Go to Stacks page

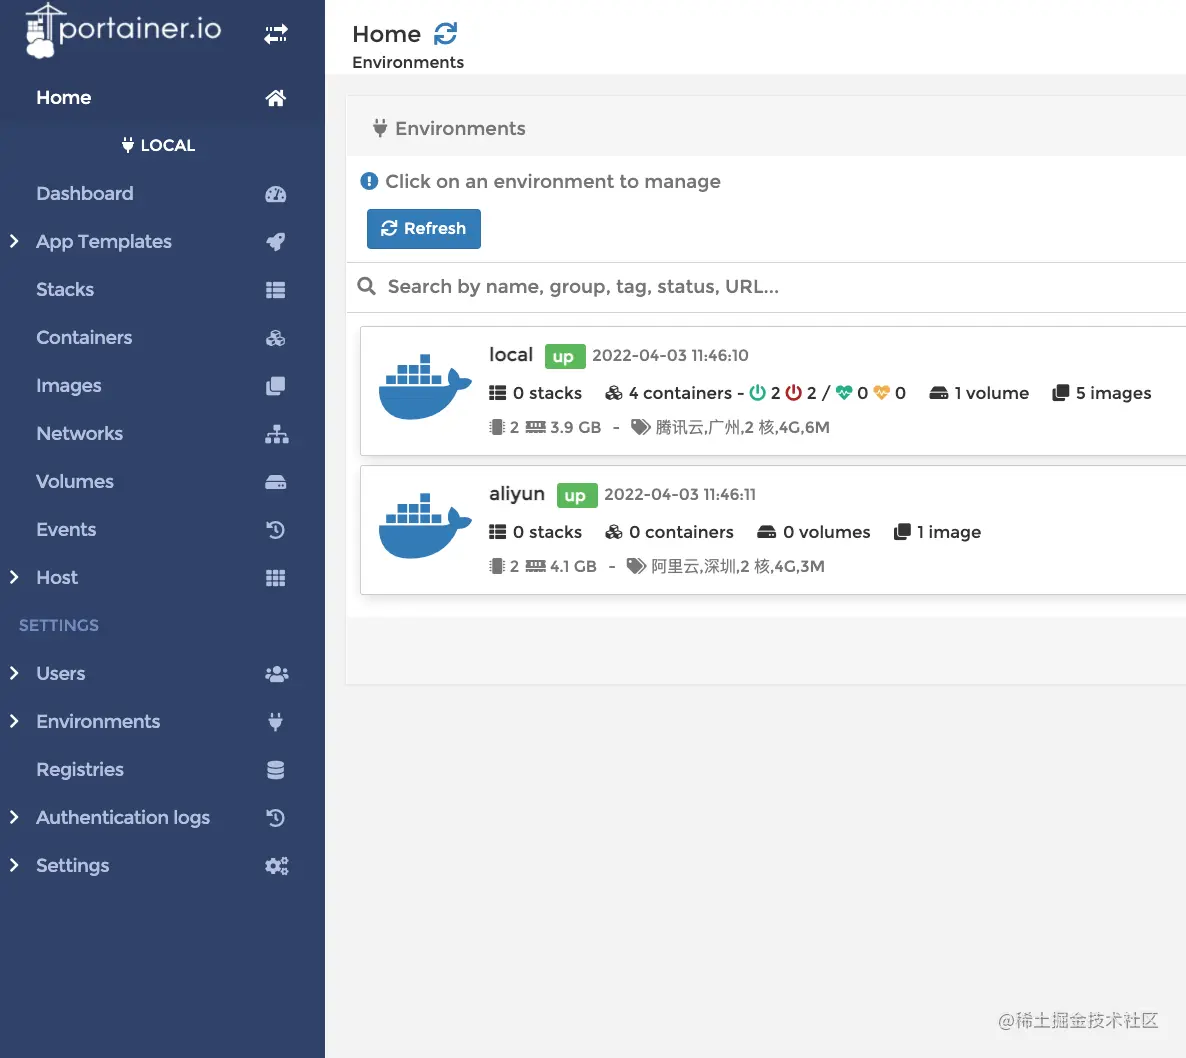click(x=65, y=290)
